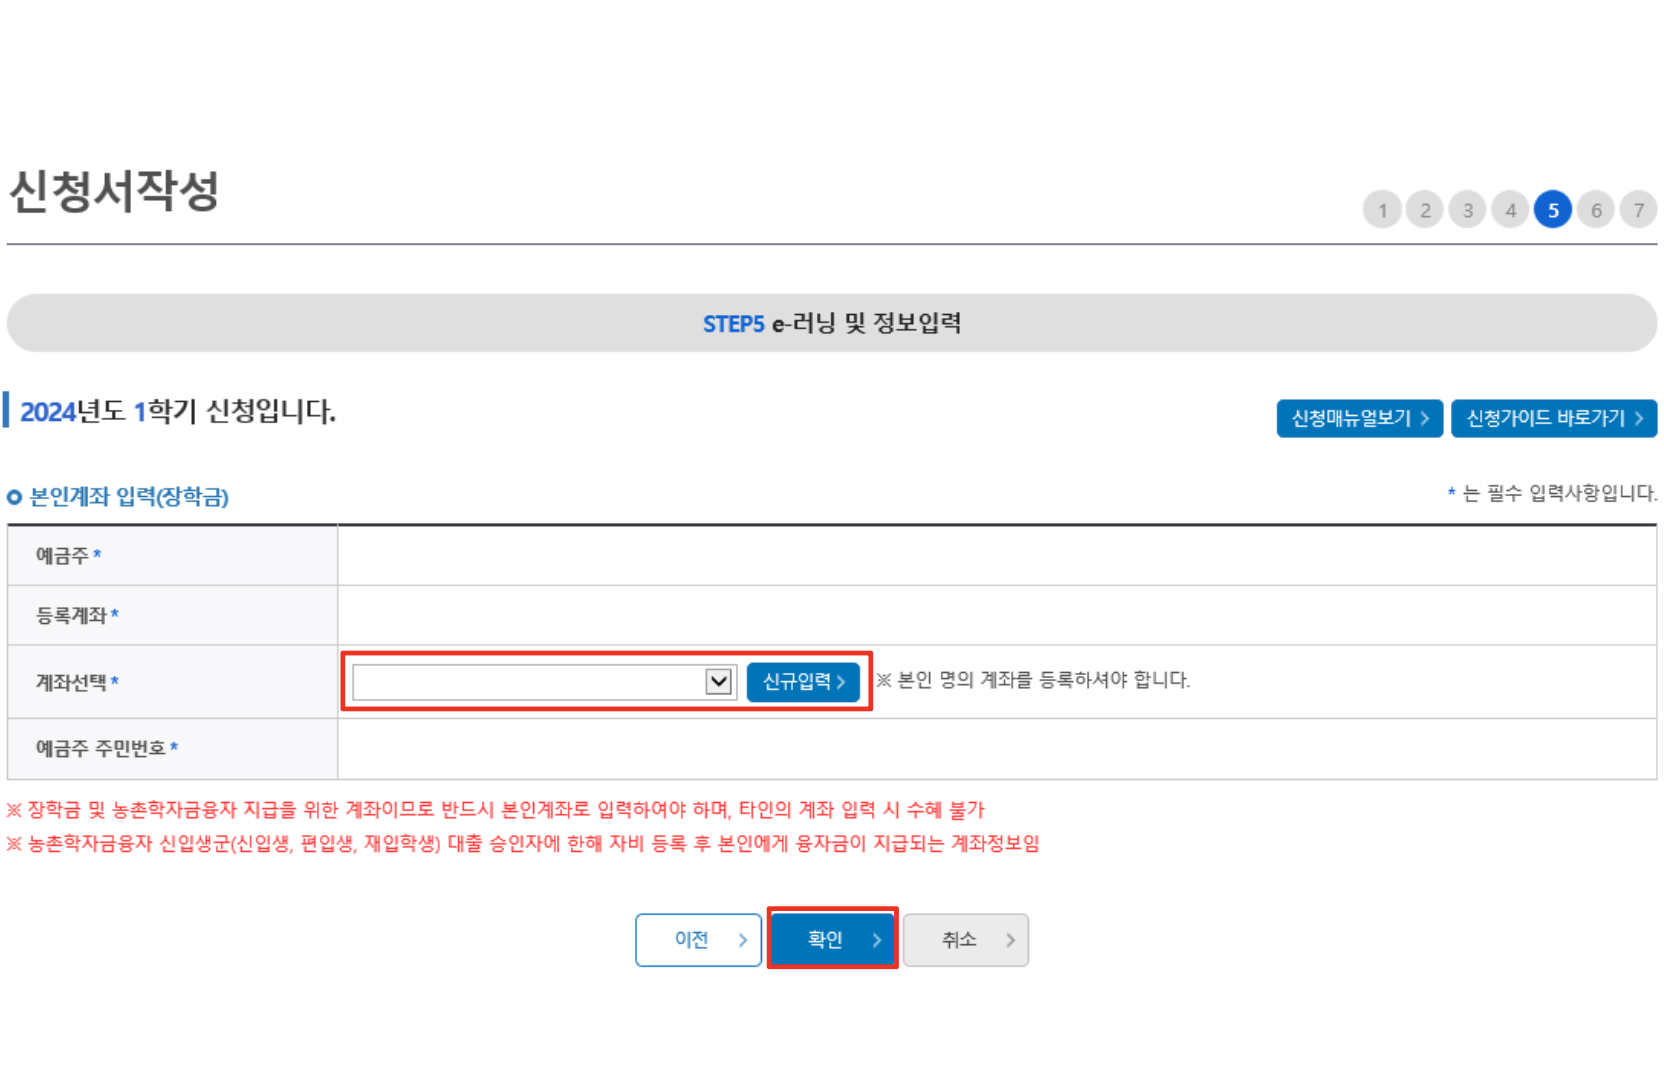Expand the empty bank account combo box
Screen dimensions: 1664x1088
pos(540,681)
